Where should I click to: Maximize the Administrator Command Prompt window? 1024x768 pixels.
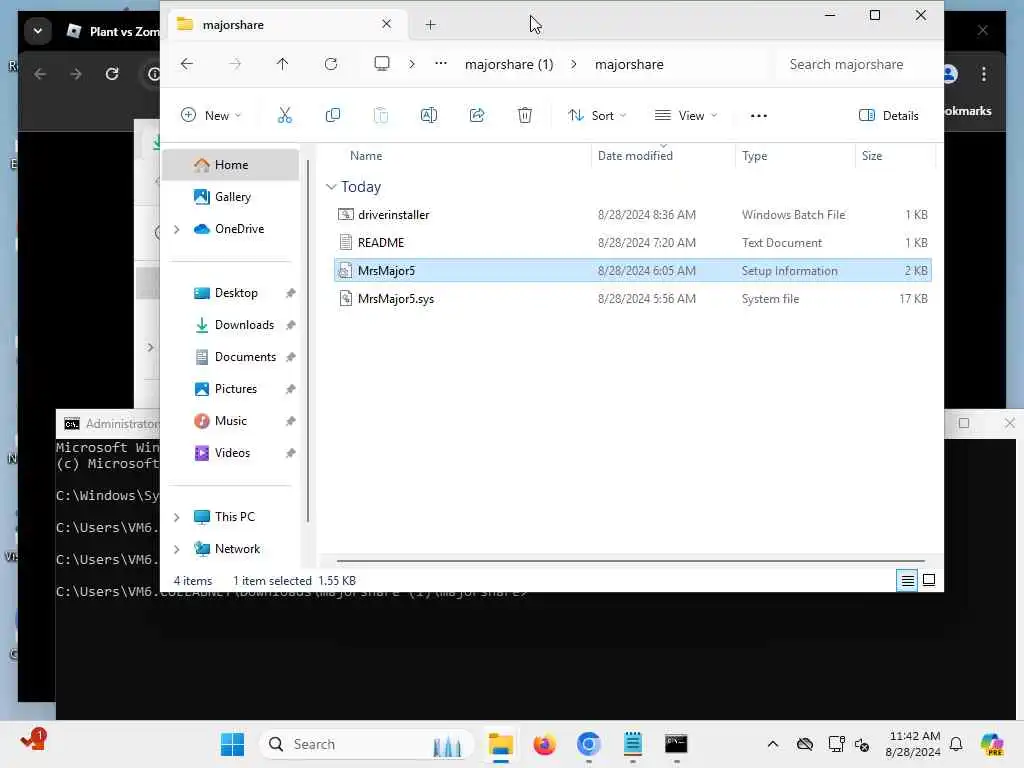[x=963, y=423]
